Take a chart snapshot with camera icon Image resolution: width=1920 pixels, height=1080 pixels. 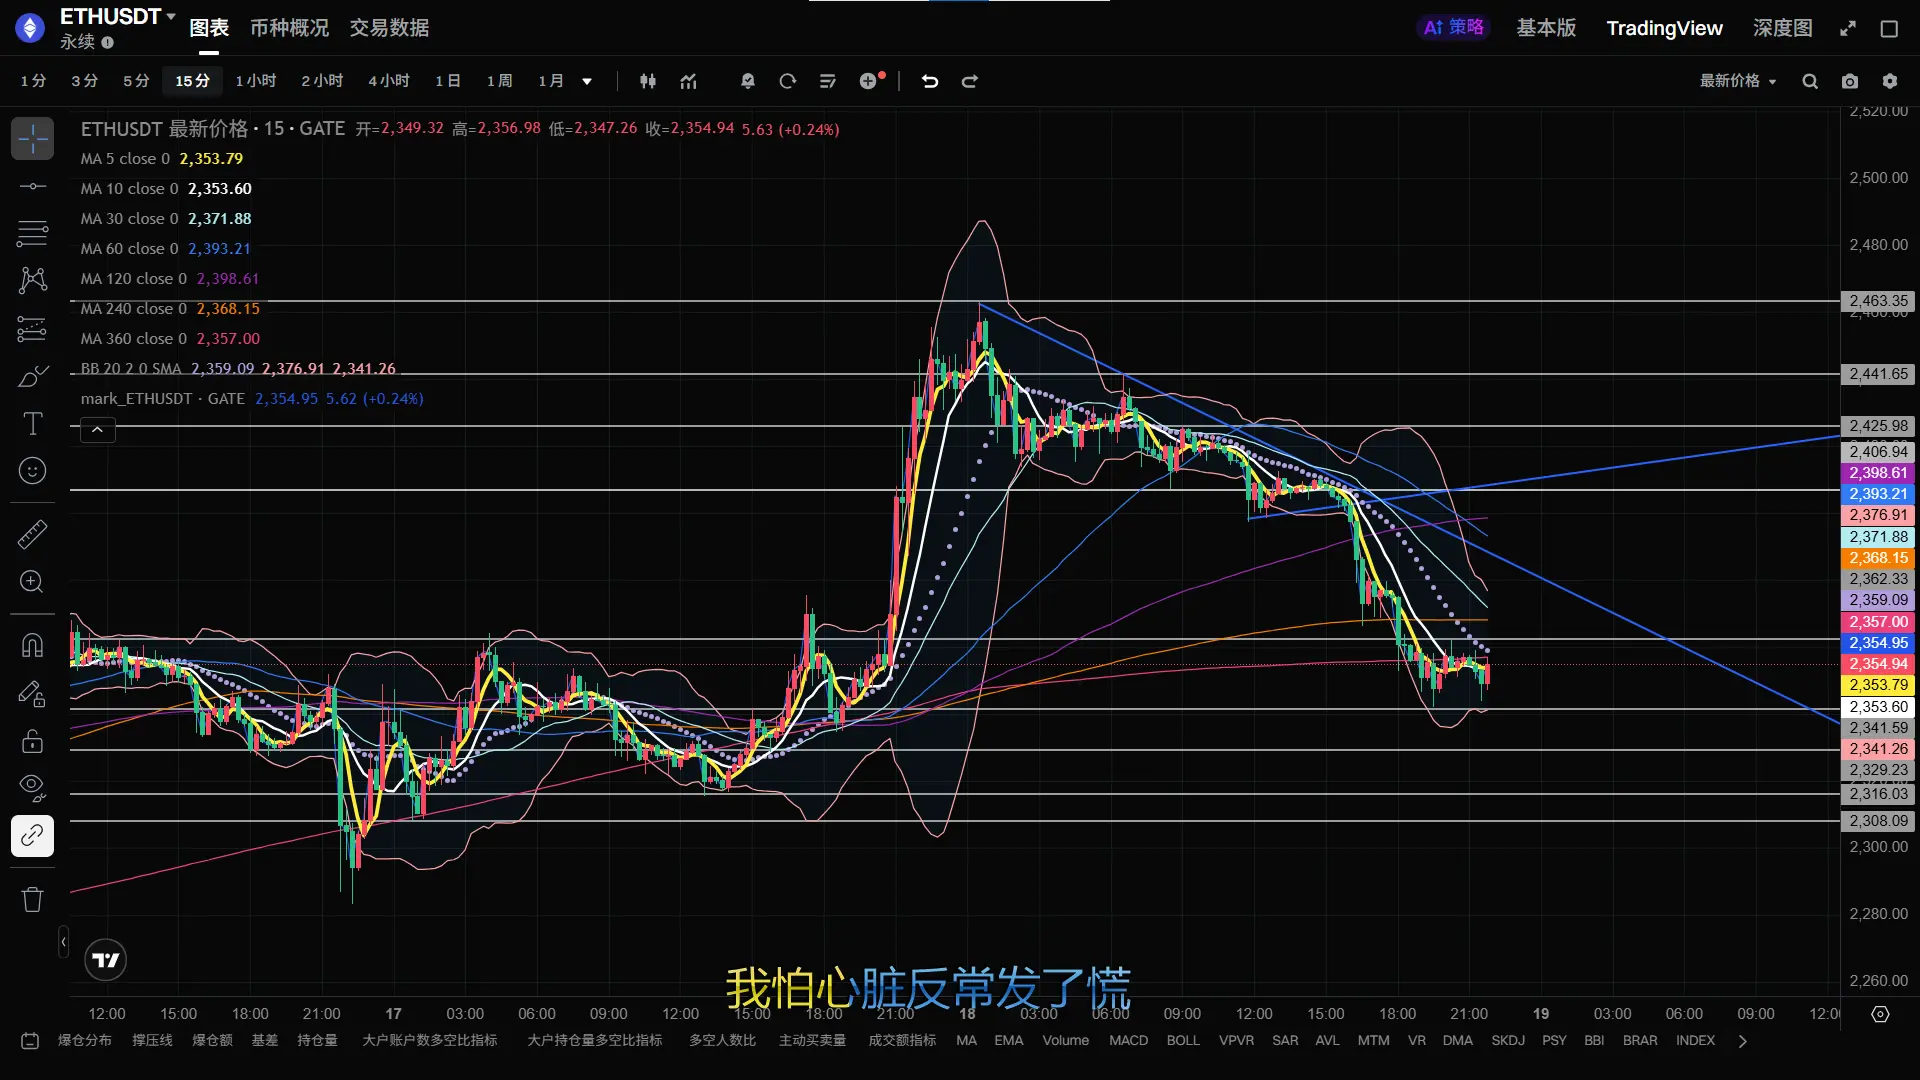coord(1850,81)
